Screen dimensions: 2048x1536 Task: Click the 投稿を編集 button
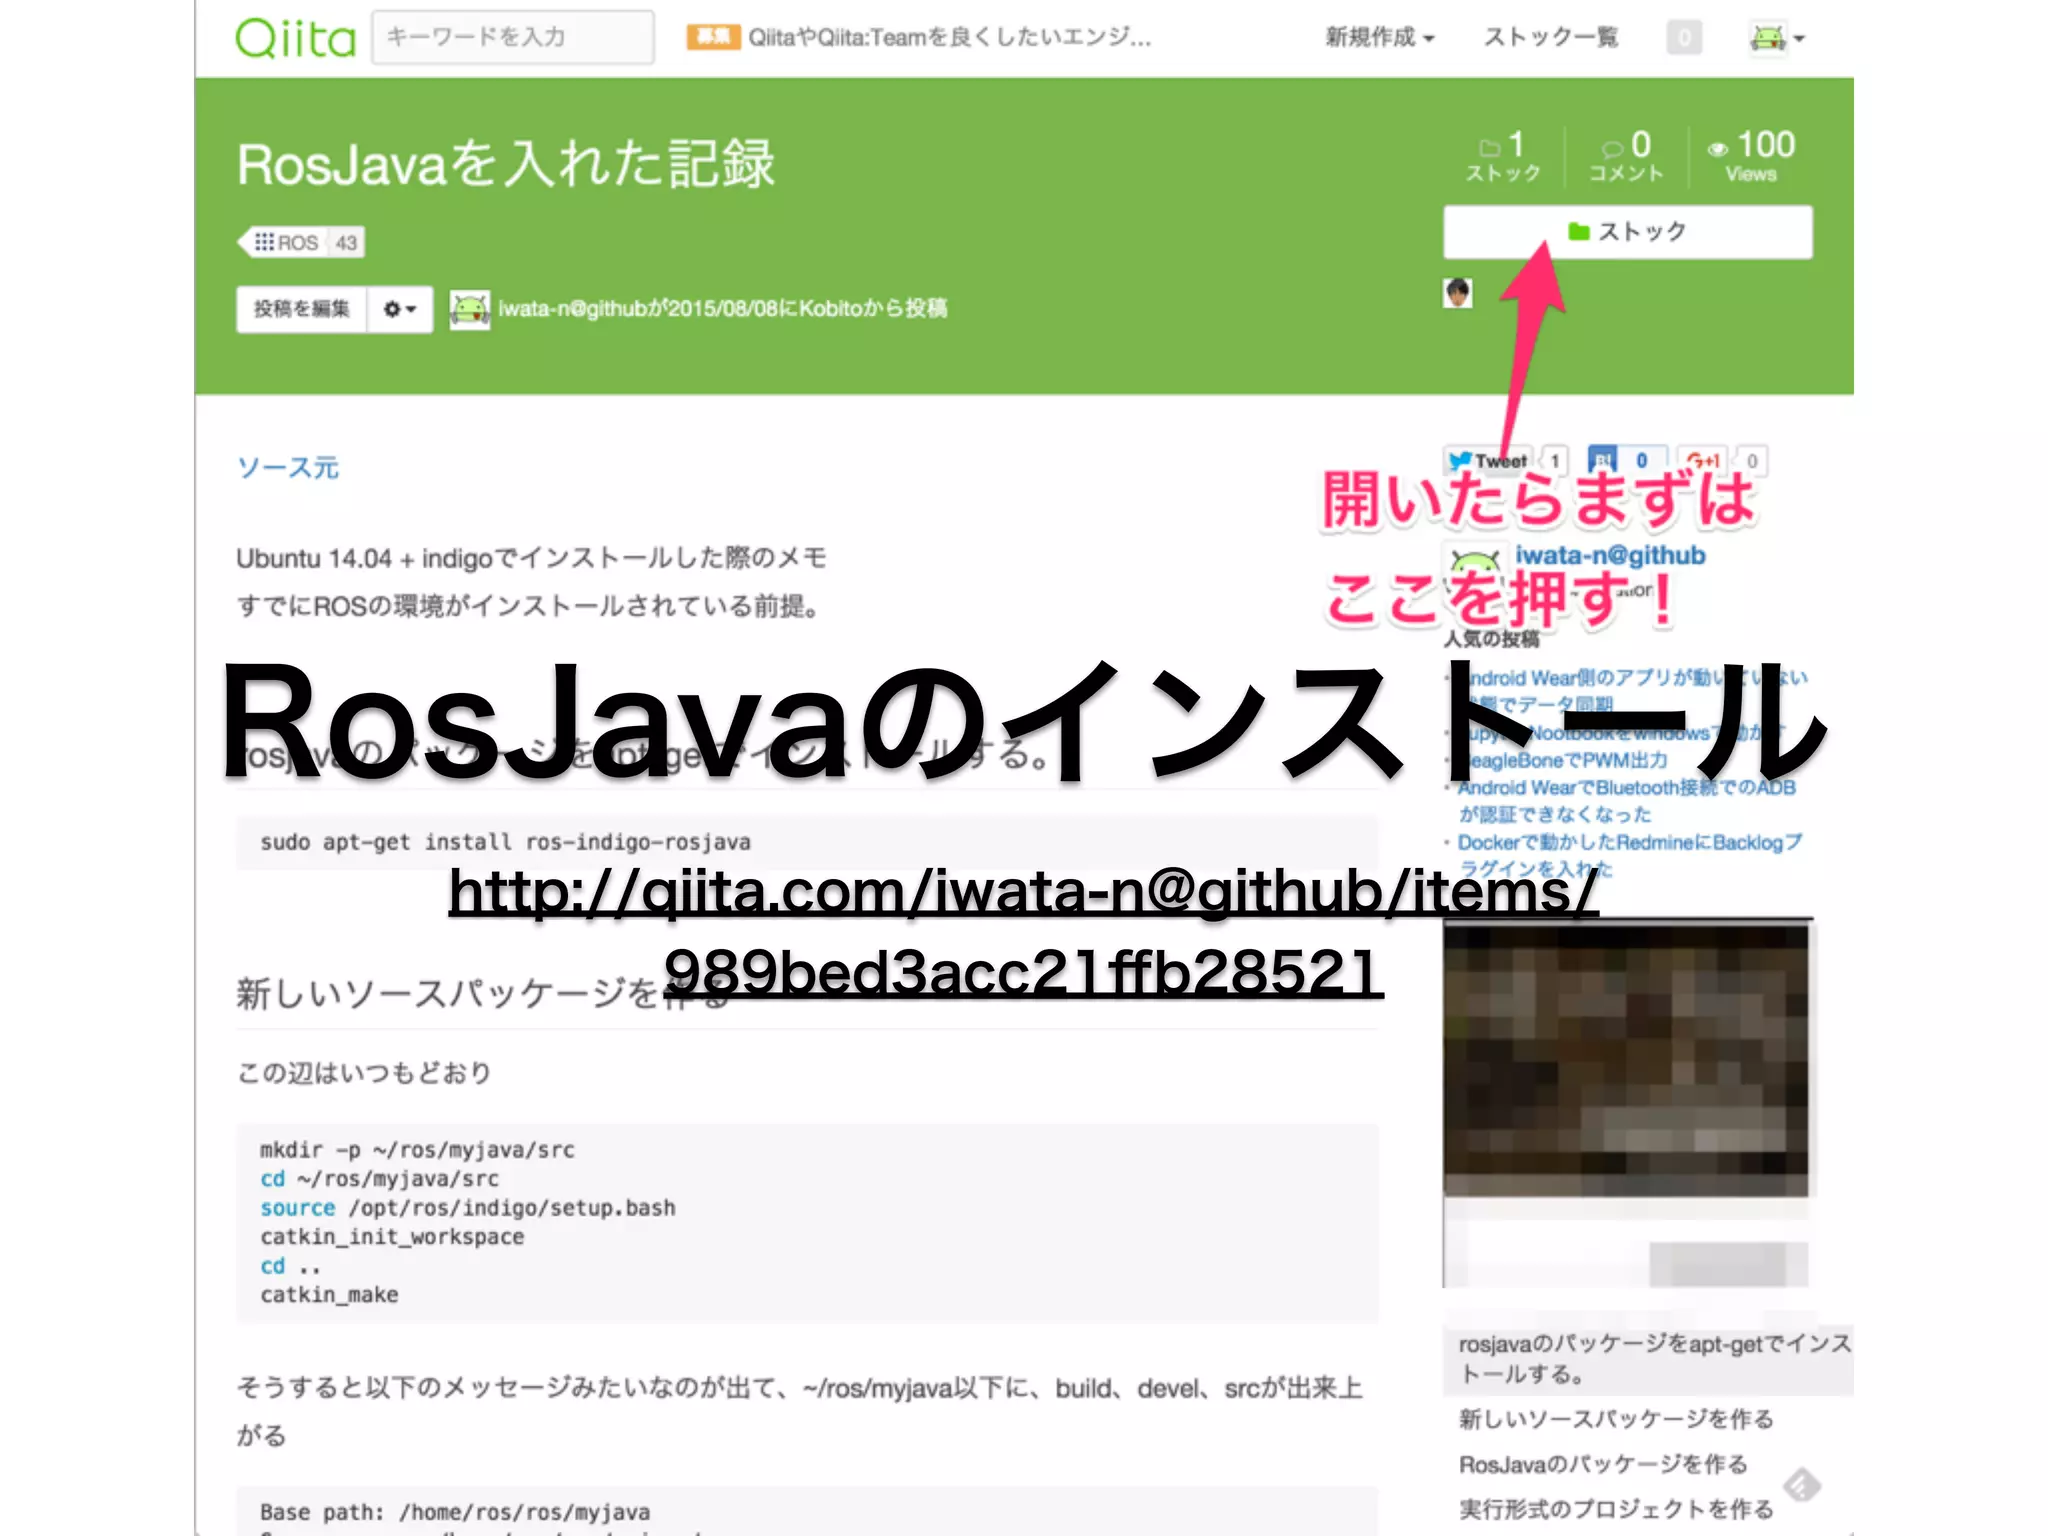pyautogui.click(x=301, y=309)
